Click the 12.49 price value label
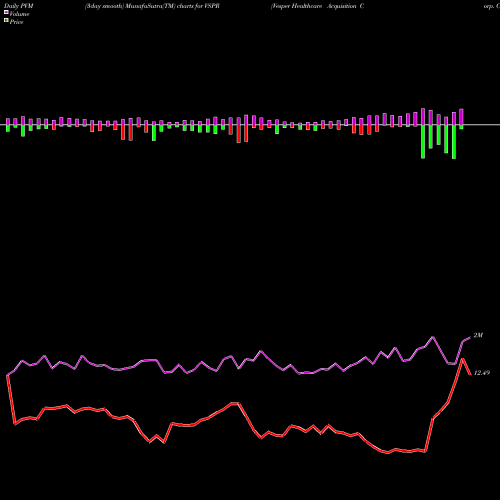The image size is (500, 500). pyautogui.click(x=482, y=373)
